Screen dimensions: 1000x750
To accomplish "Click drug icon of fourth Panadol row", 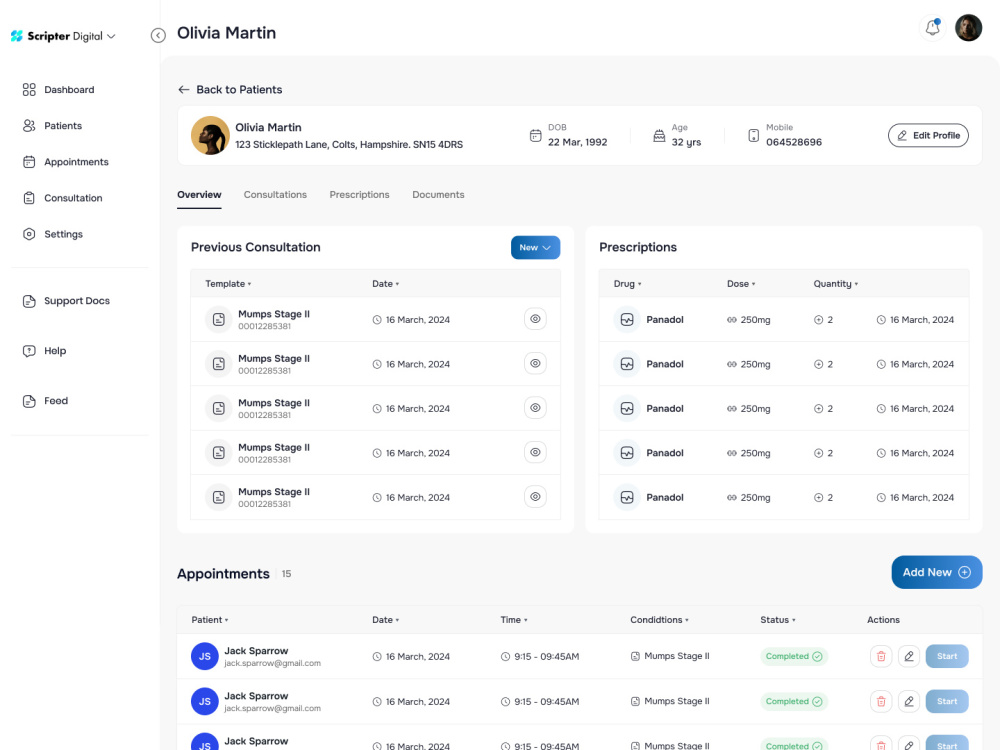I will (627, 453).
